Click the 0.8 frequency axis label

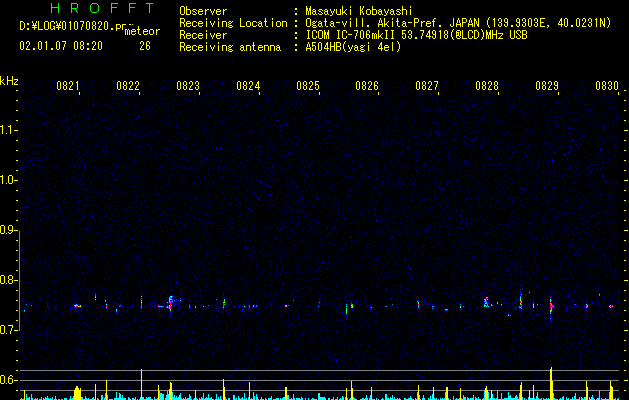click(x=8, y=280)
